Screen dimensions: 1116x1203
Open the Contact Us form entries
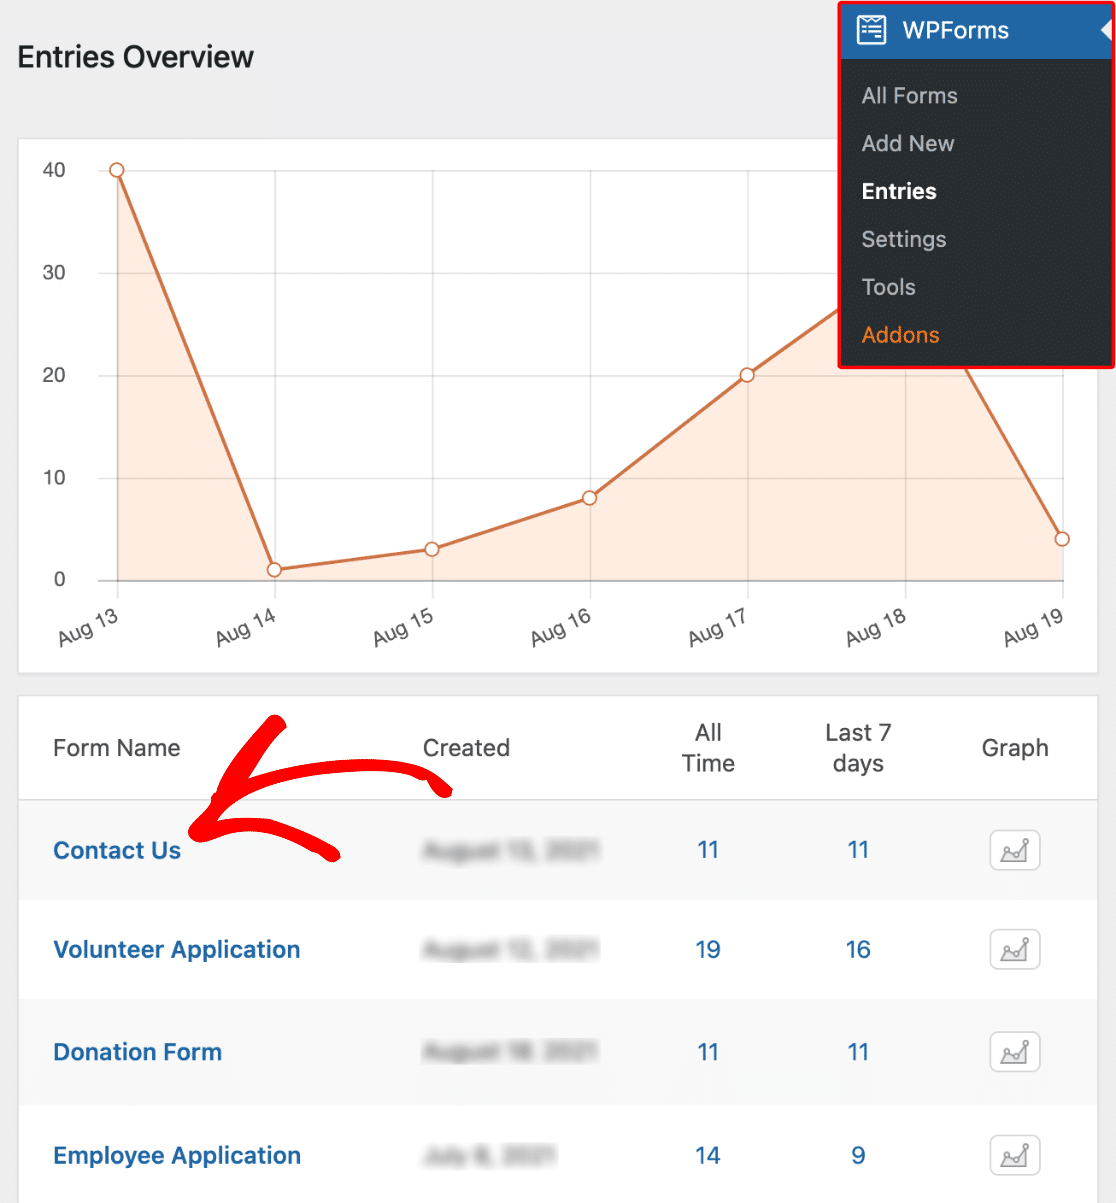pos(117,851)
